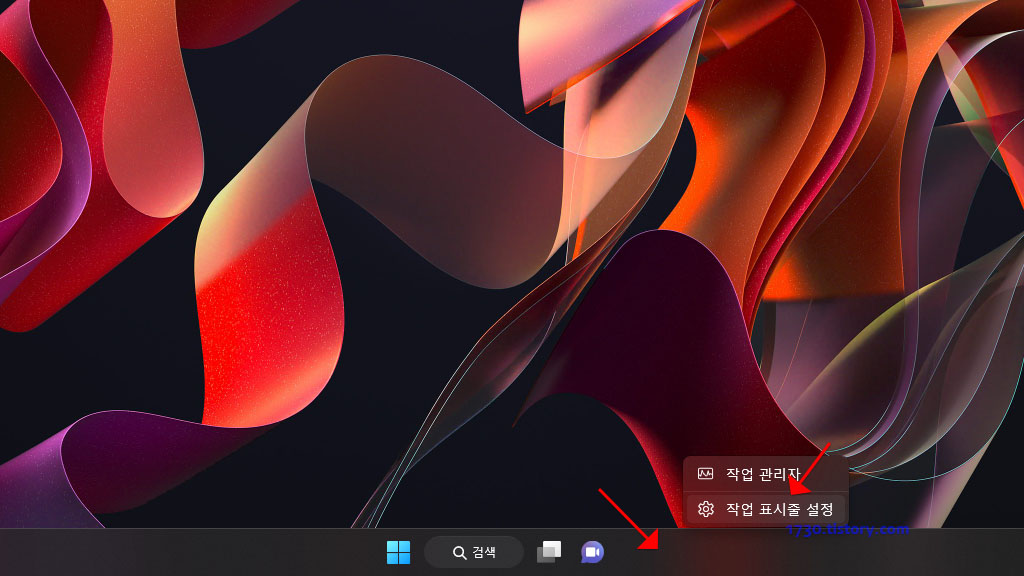Select 작업 관리자 from the context menu
This screenshot has width=1024, height=576.
[x=765, y=474]
